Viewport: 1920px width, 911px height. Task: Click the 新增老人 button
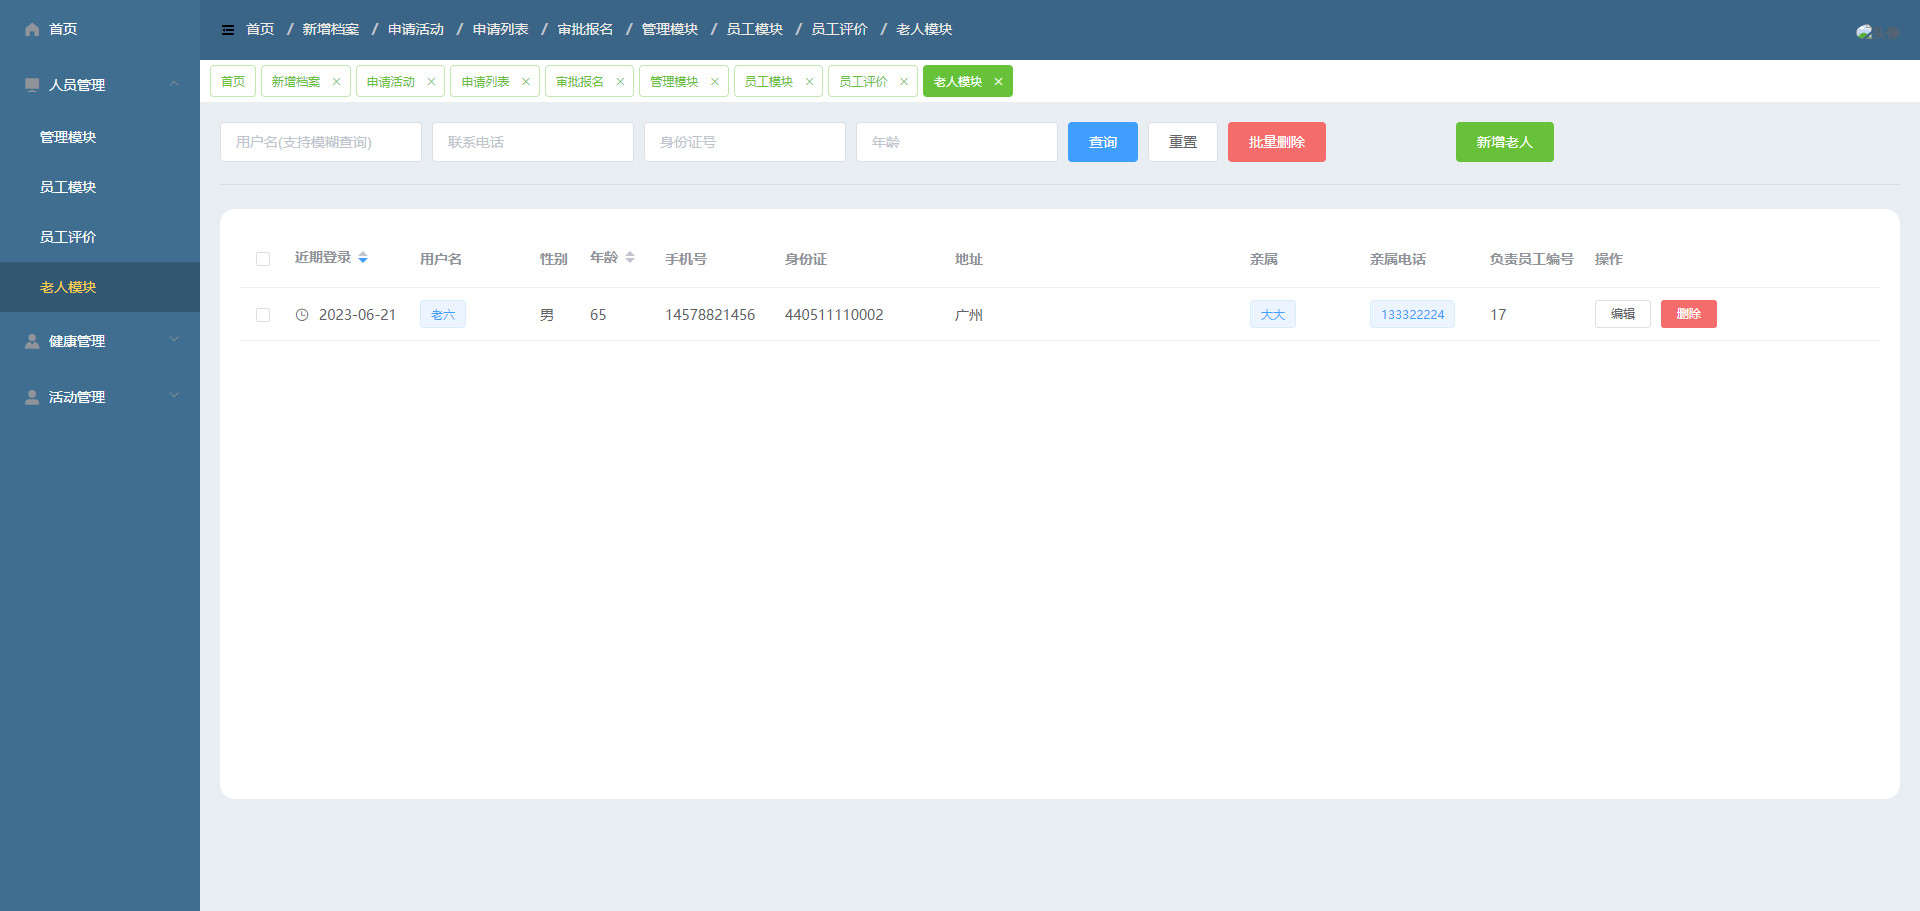[1505, 142]
